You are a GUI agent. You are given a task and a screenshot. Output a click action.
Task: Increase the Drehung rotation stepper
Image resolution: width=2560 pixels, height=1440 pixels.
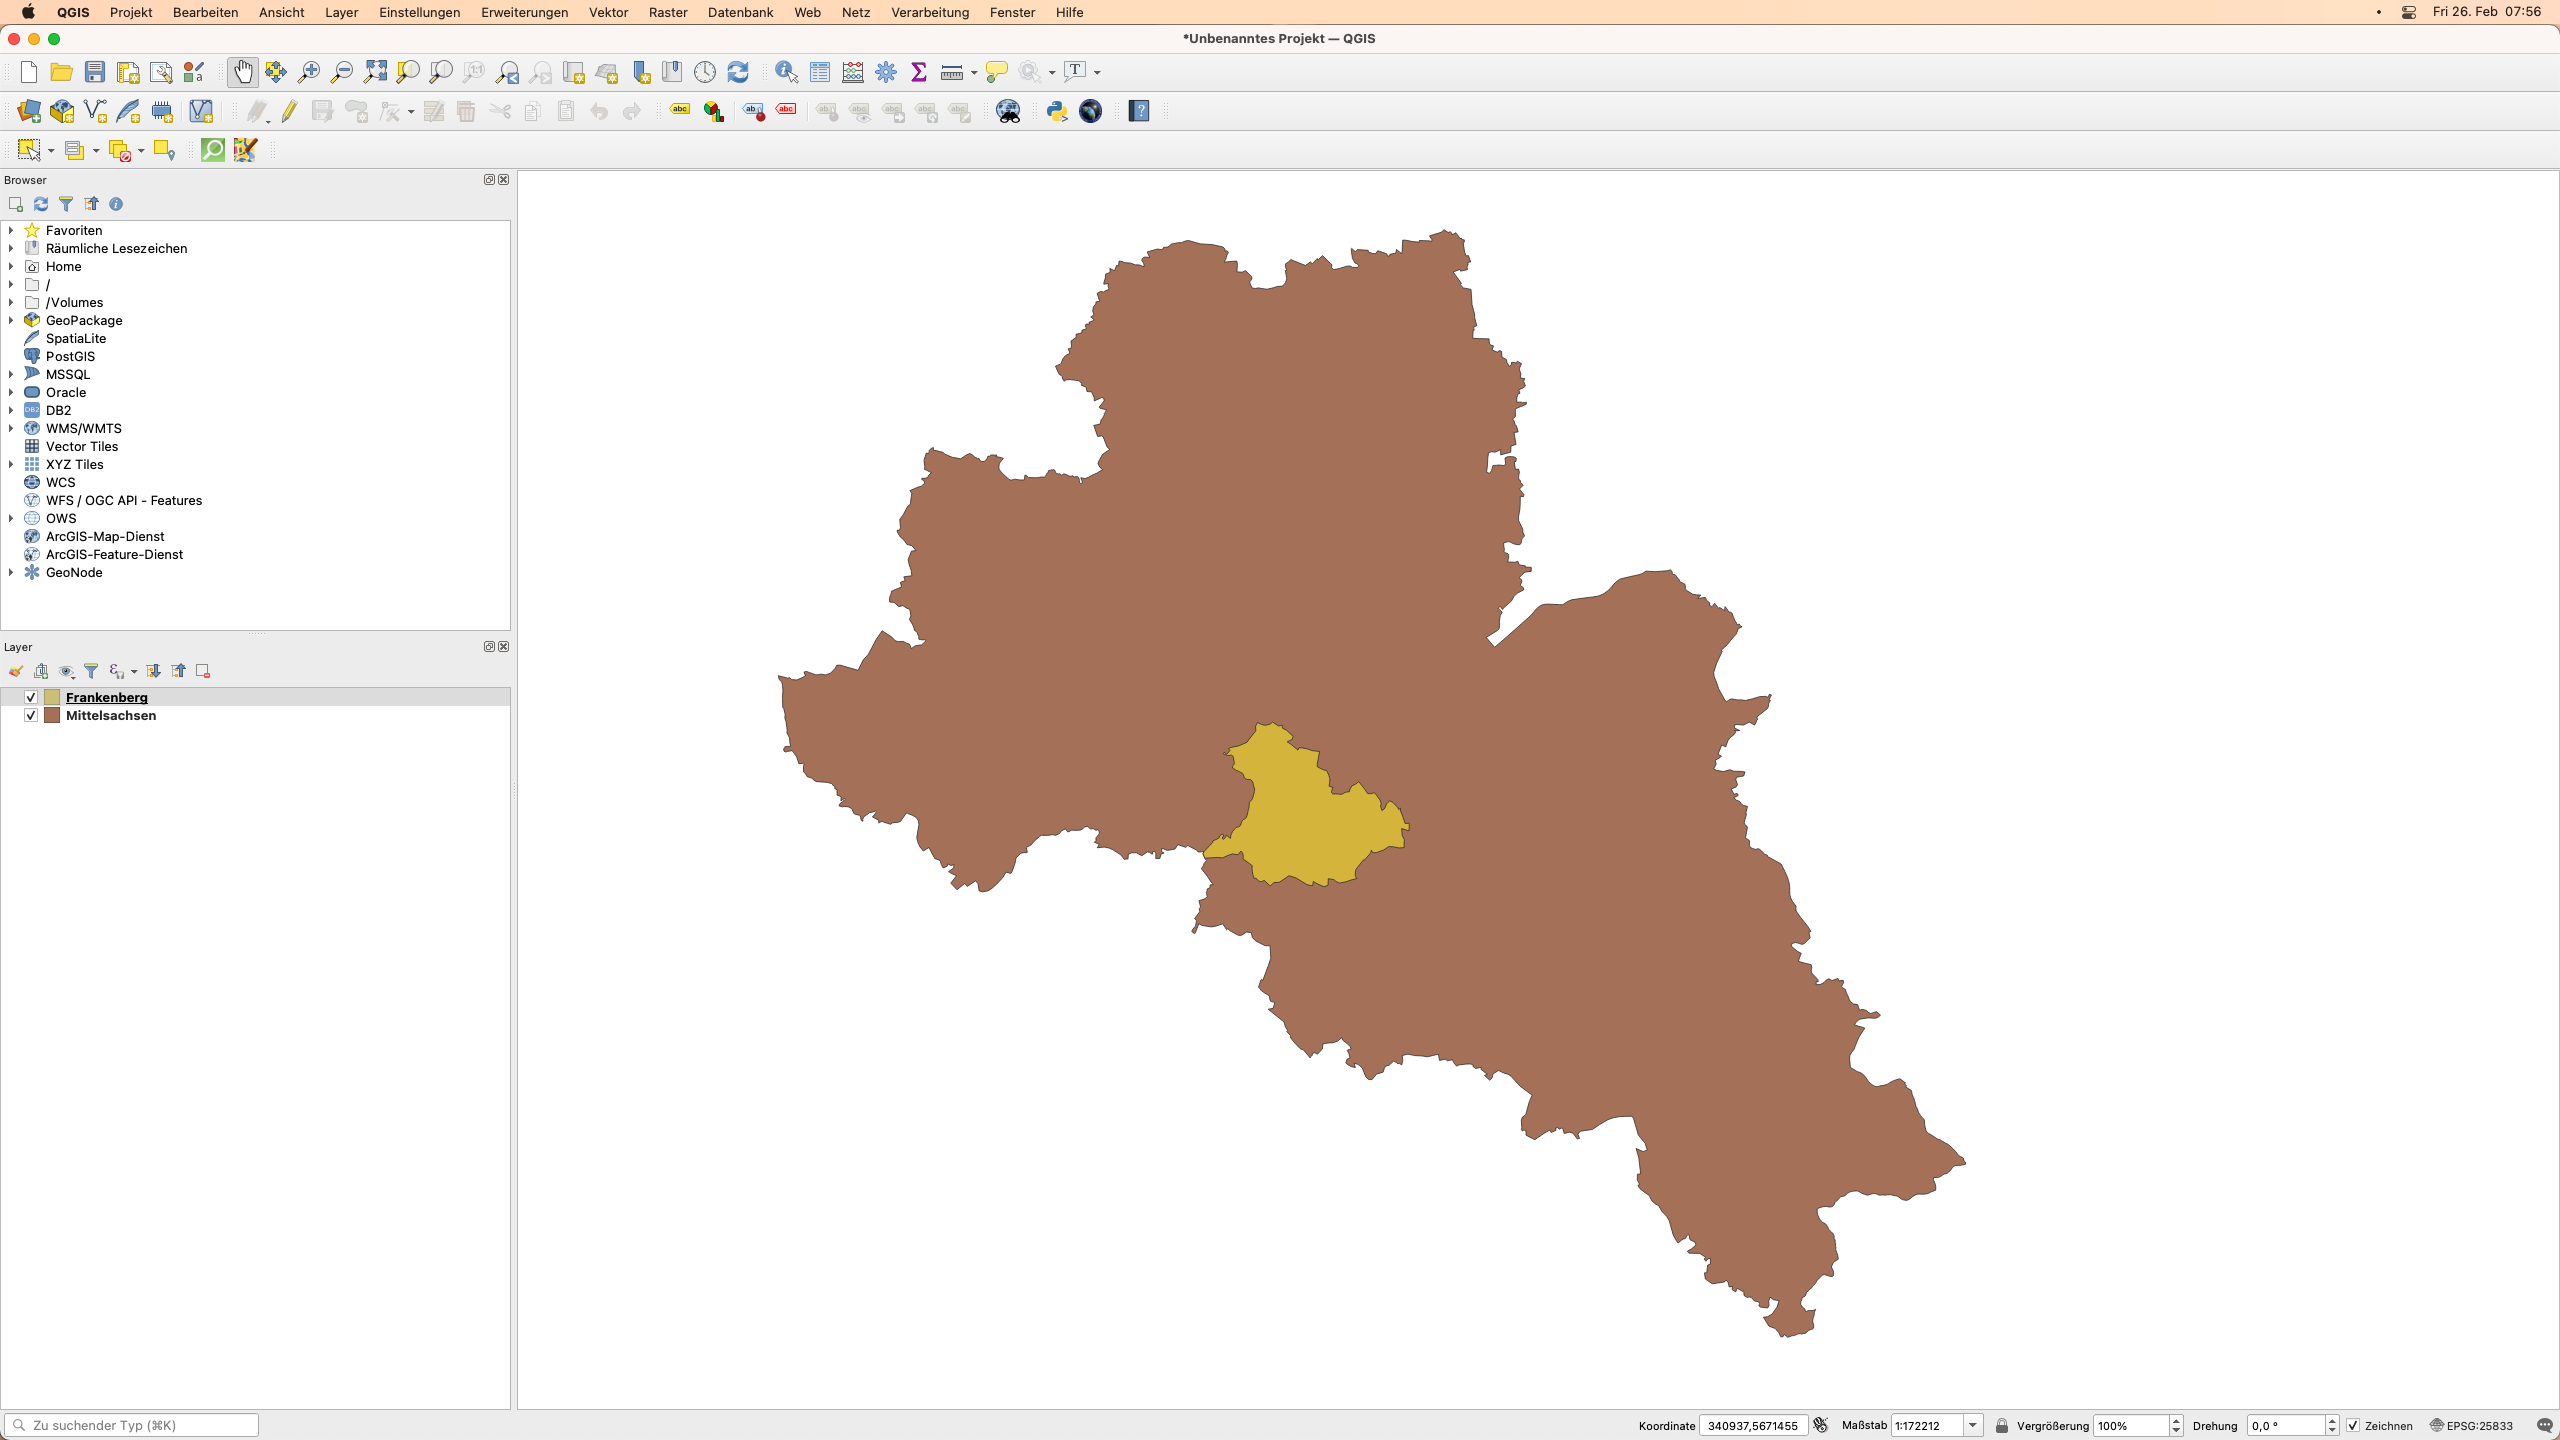click(x=2332, y=1421)
